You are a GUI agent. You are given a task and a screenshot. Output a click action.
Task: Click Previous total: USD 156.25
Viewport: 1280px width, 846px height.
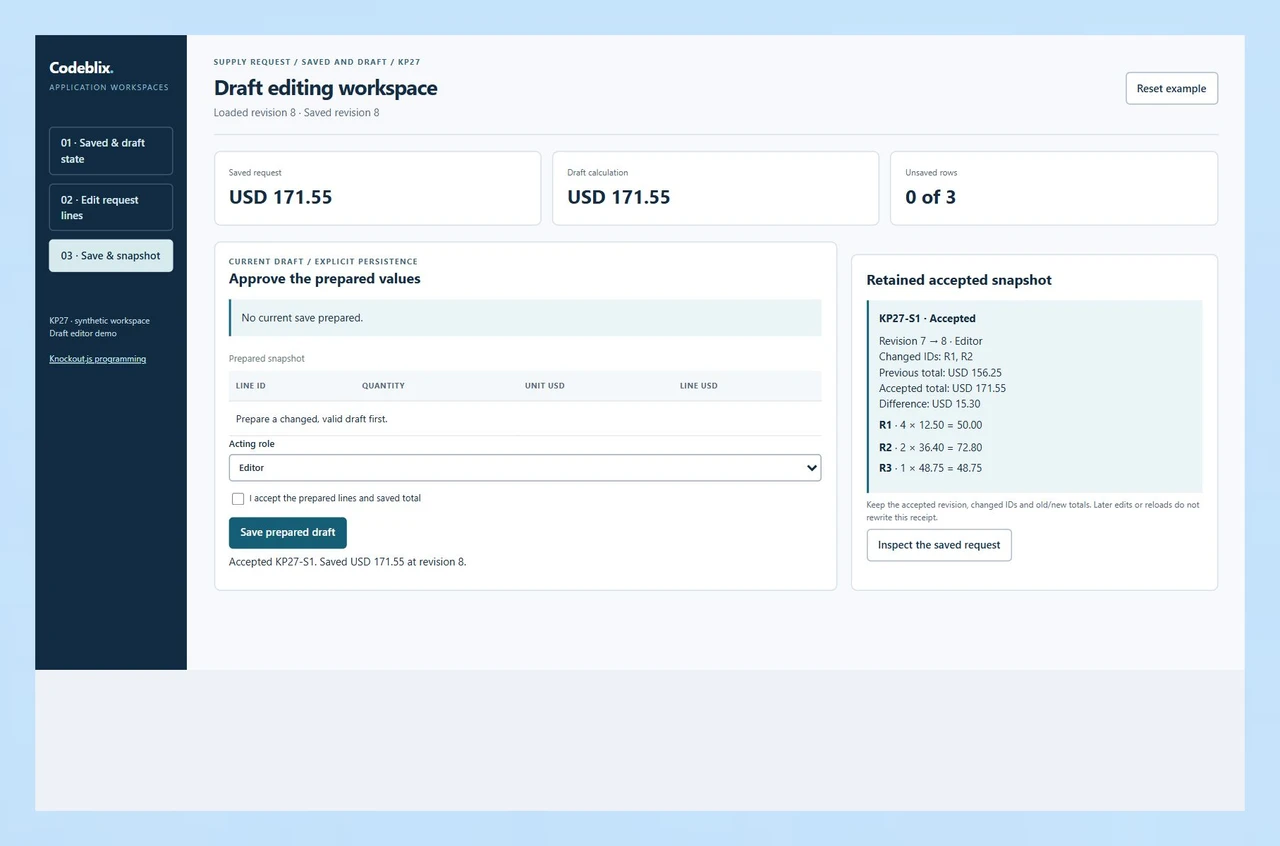coord(940,373)
